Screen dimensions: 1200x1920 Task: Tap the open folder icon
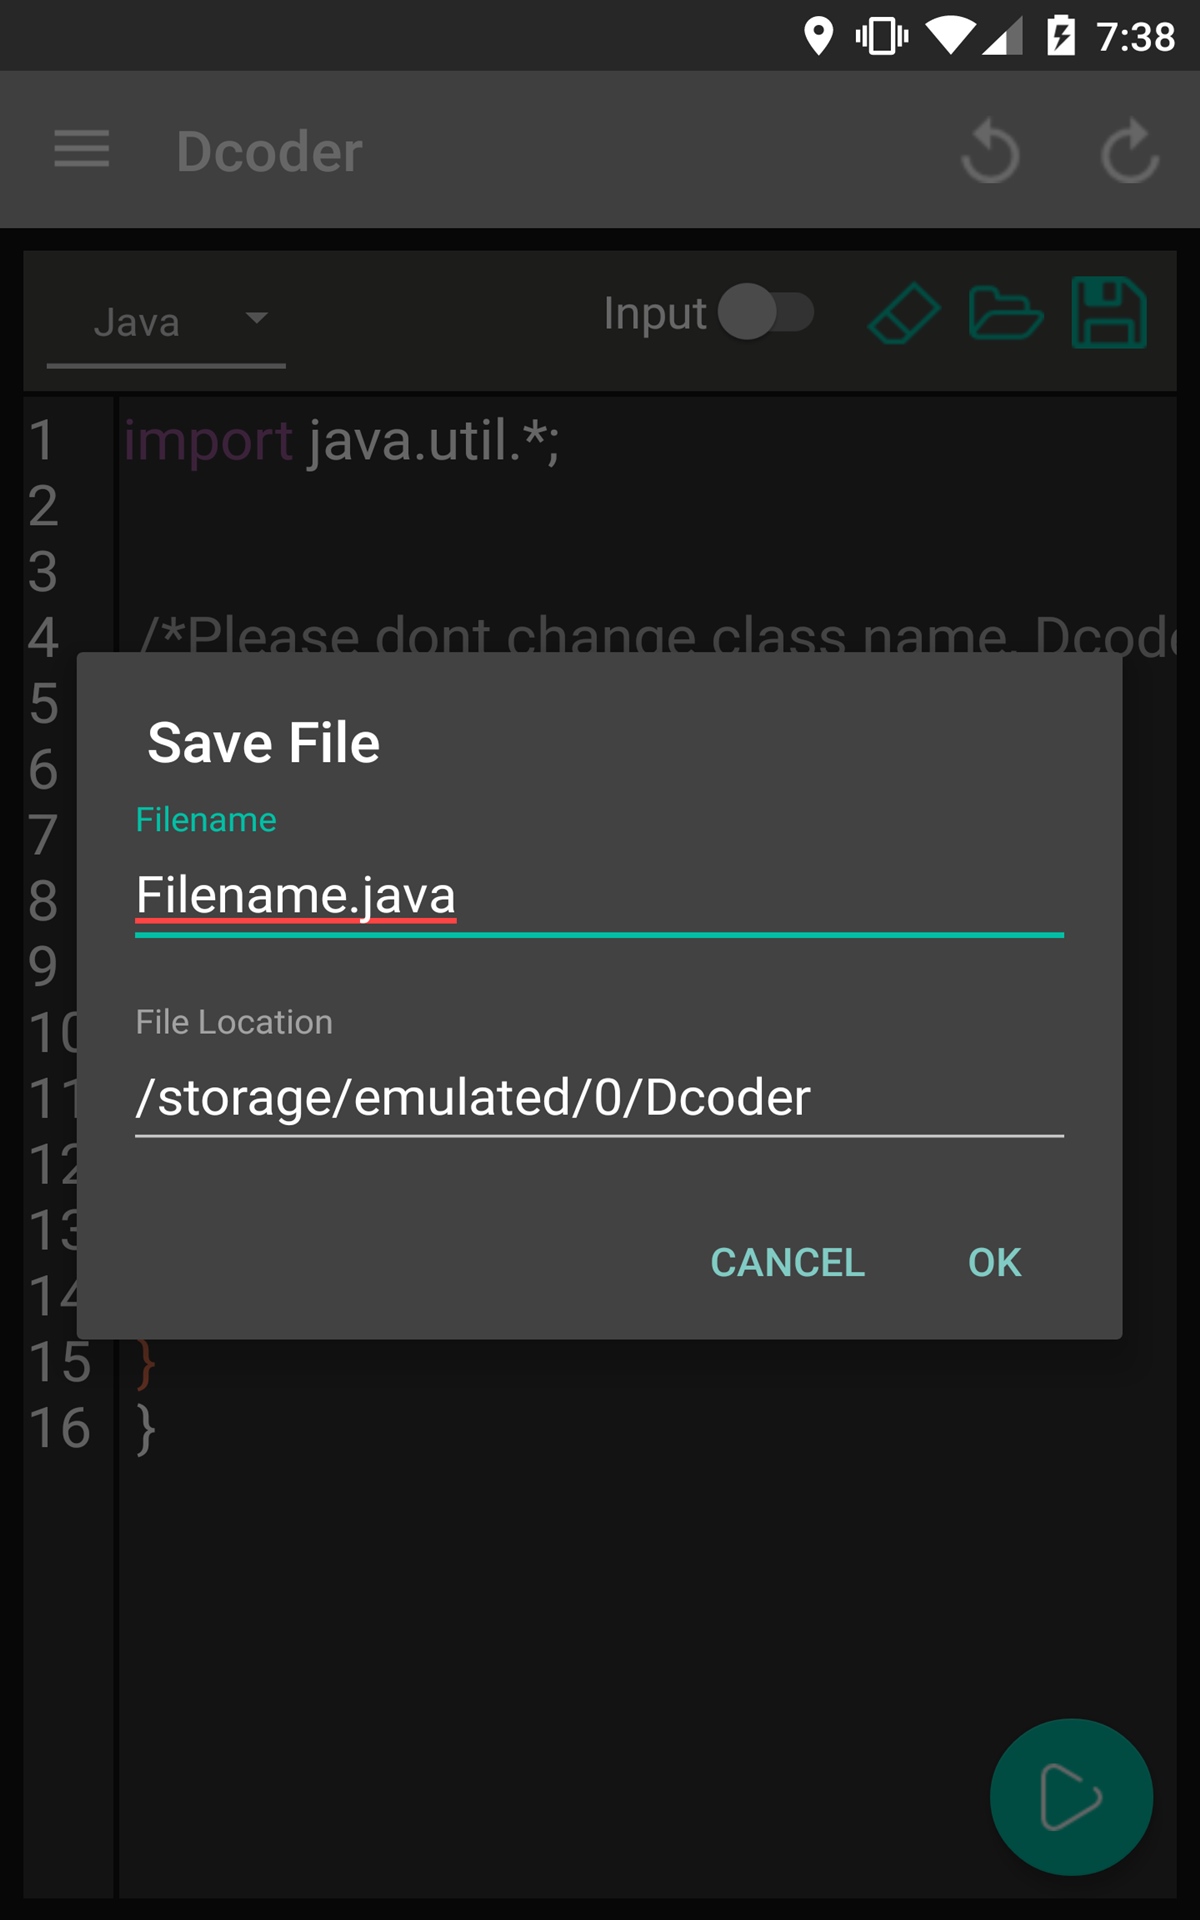[1005, 314]
